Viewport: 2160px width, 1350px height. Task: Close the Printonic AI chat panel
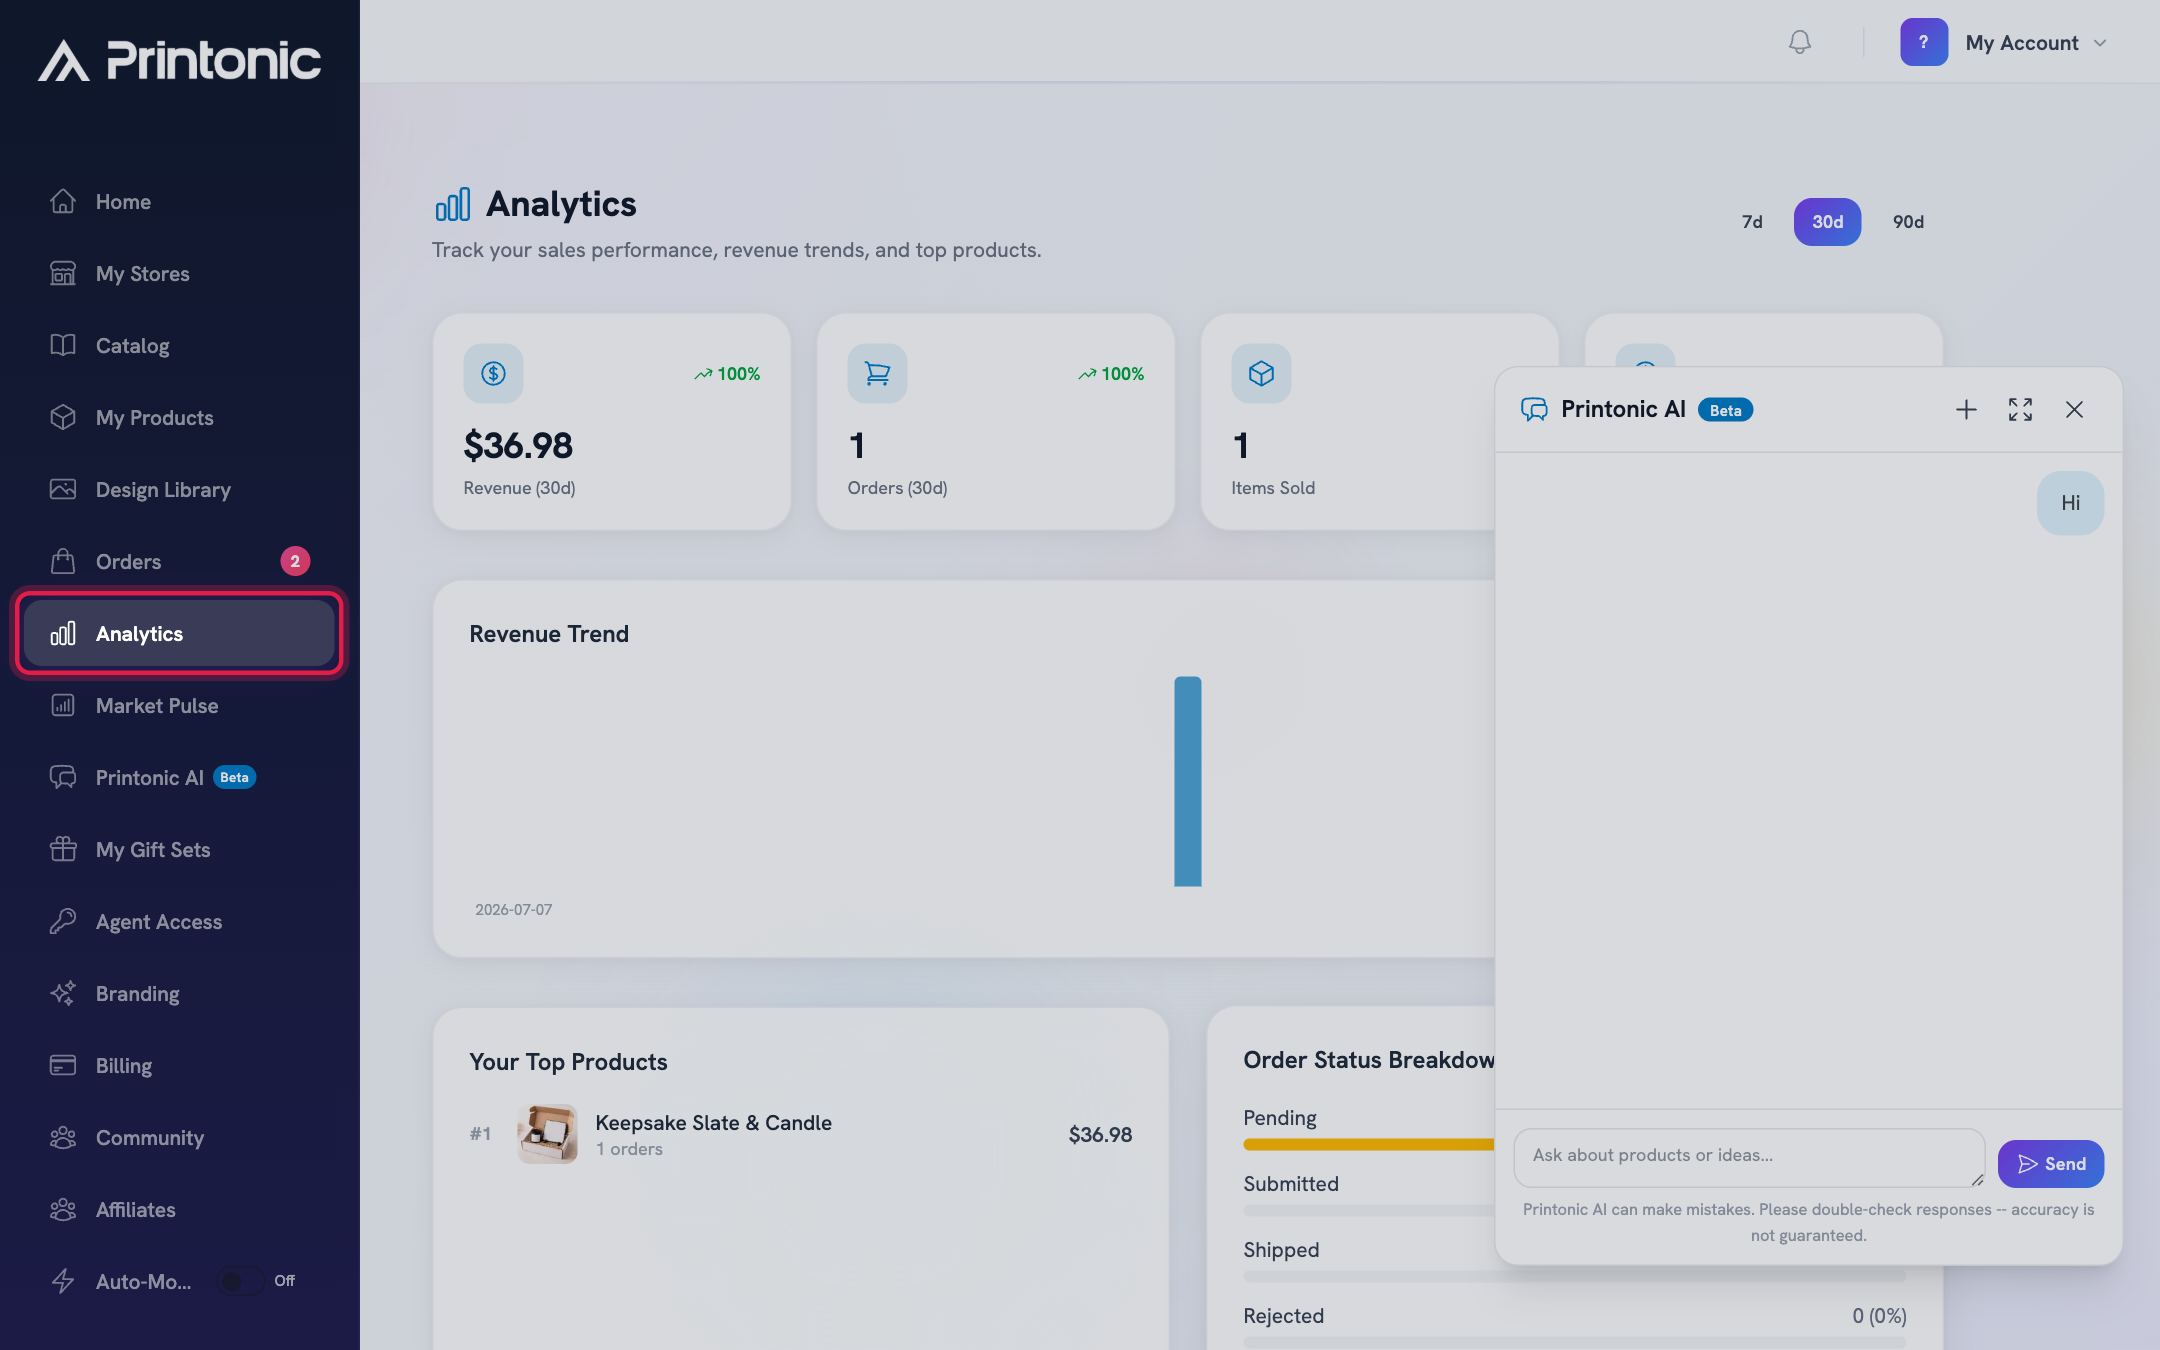coord(2074,410)
